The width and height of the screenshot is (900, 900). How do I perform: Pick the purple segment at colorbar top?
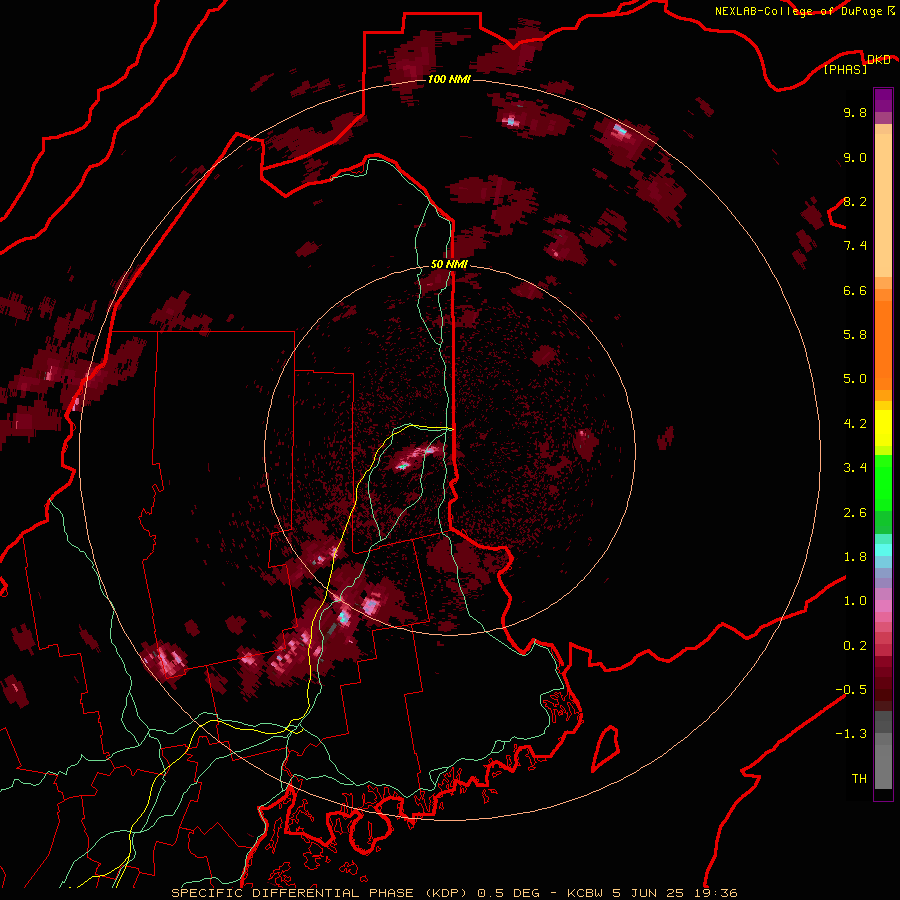pos(883,100)
